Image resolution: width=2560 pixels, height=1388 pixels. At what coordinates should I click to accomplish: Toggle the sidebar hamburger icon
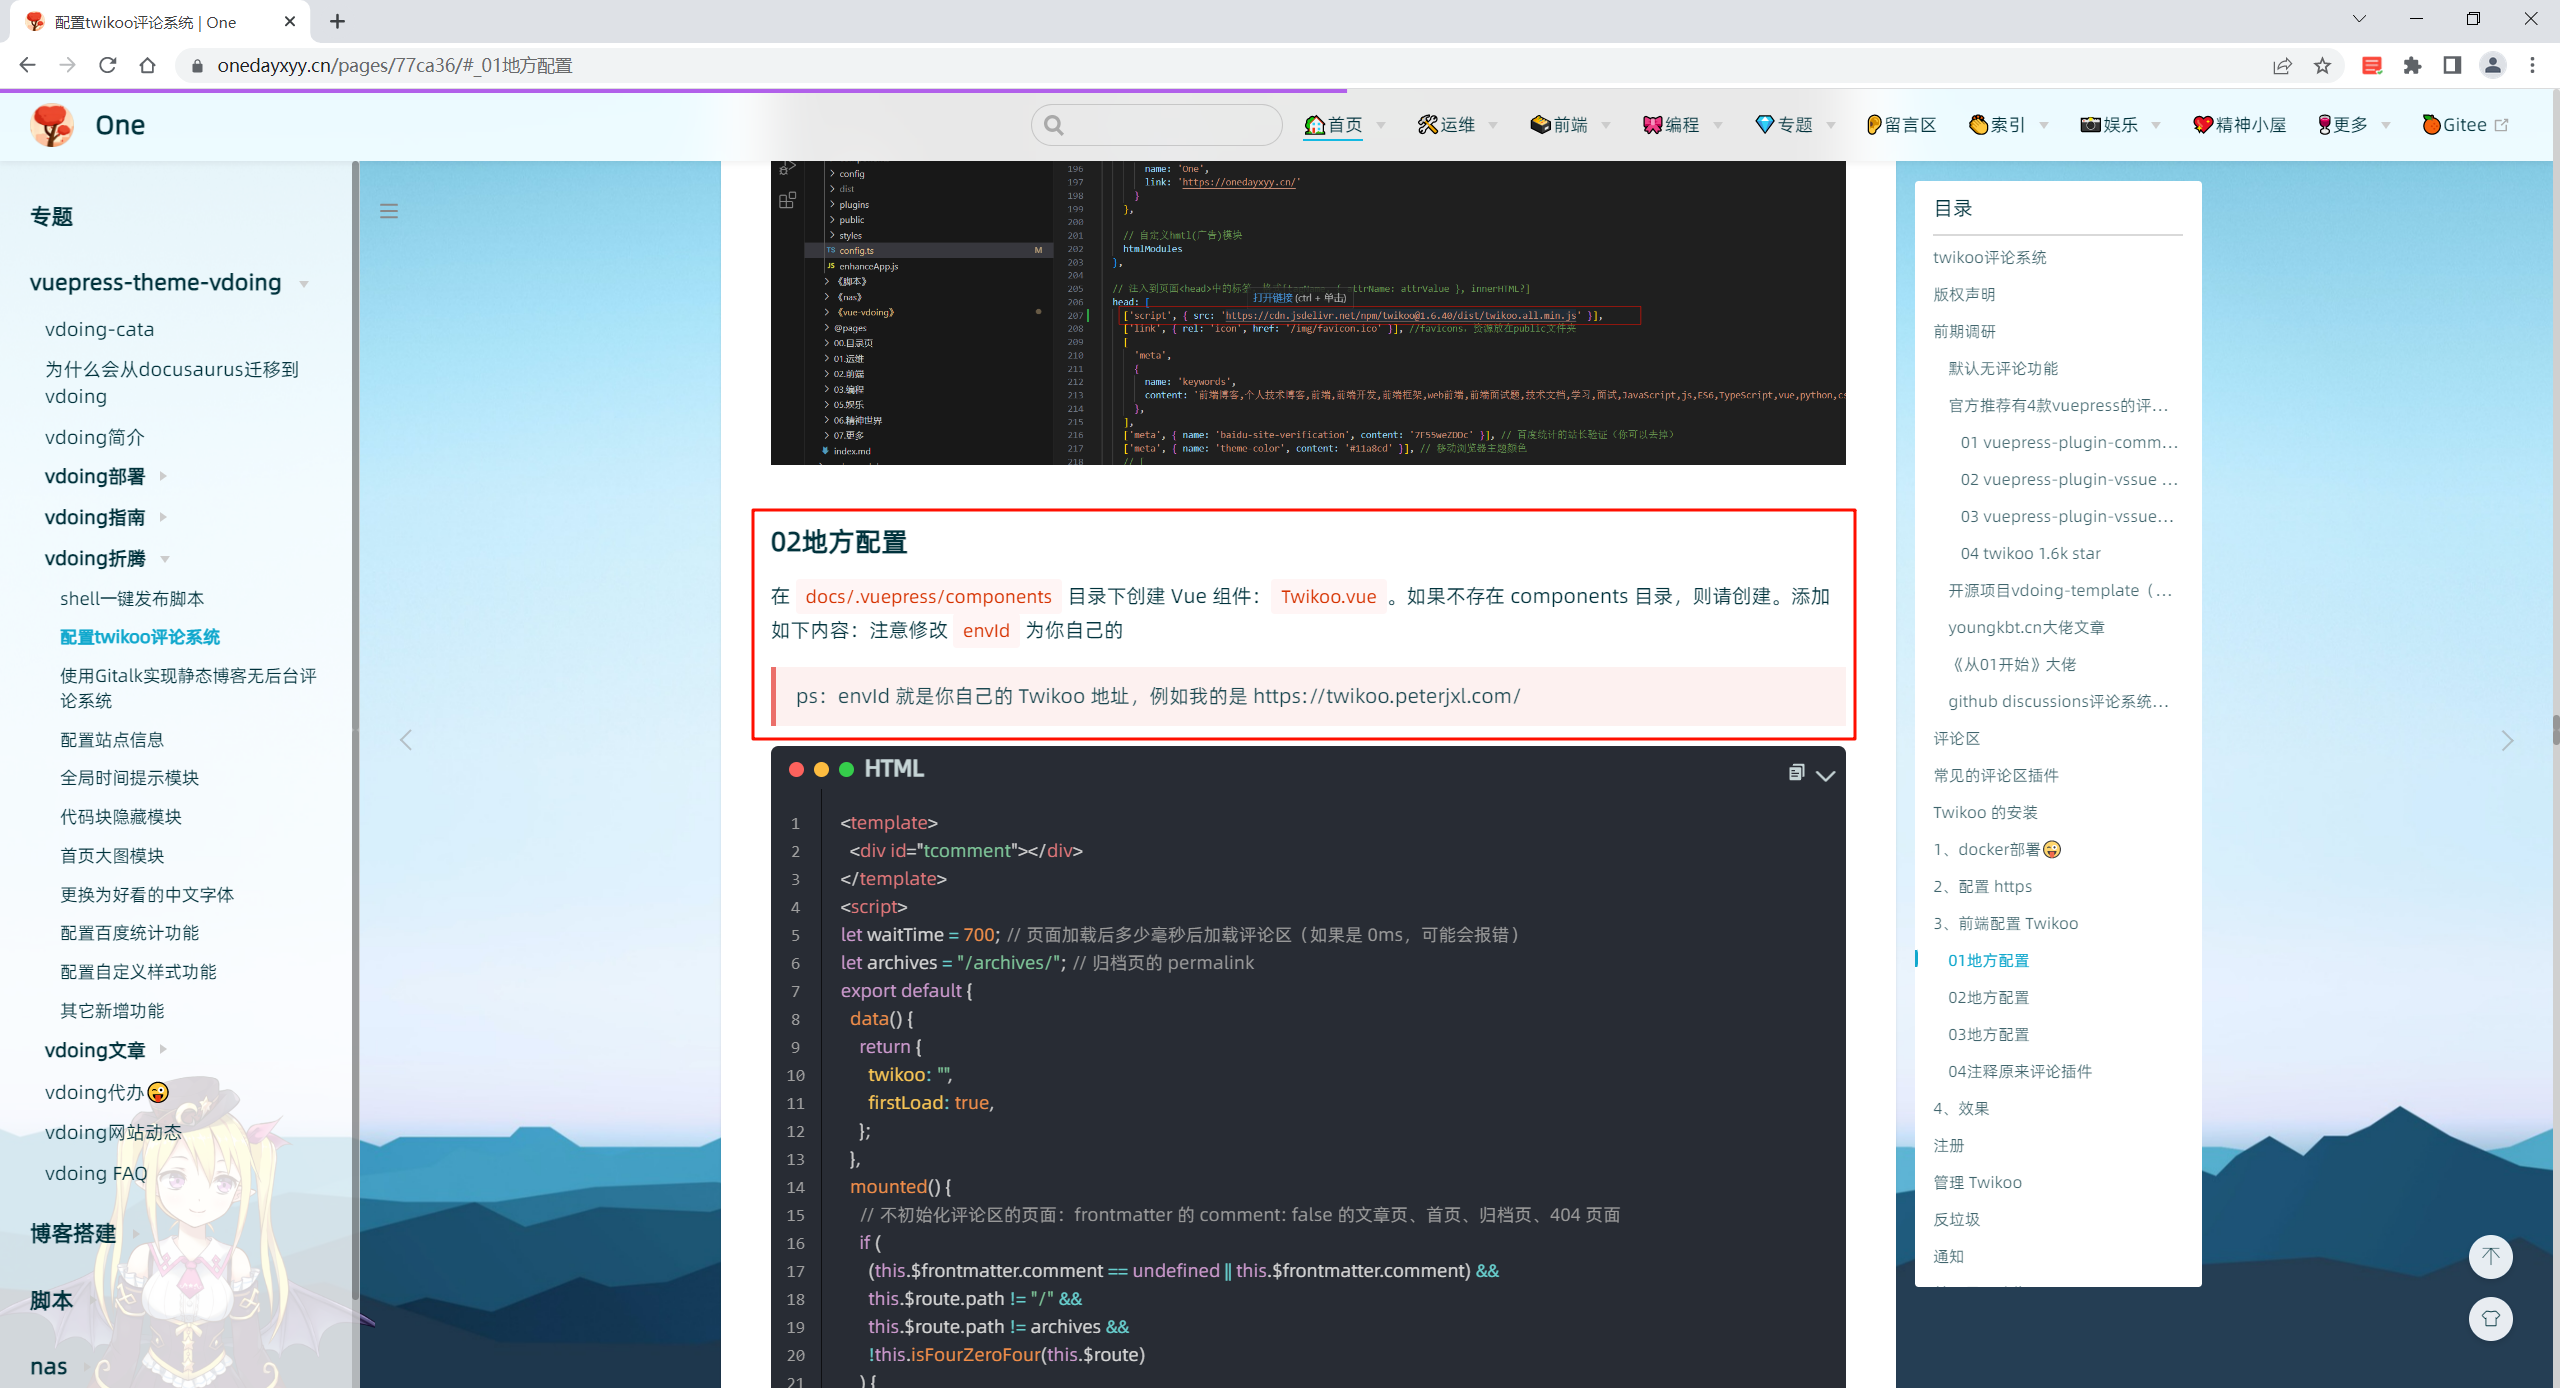click(x=389, y=211)
